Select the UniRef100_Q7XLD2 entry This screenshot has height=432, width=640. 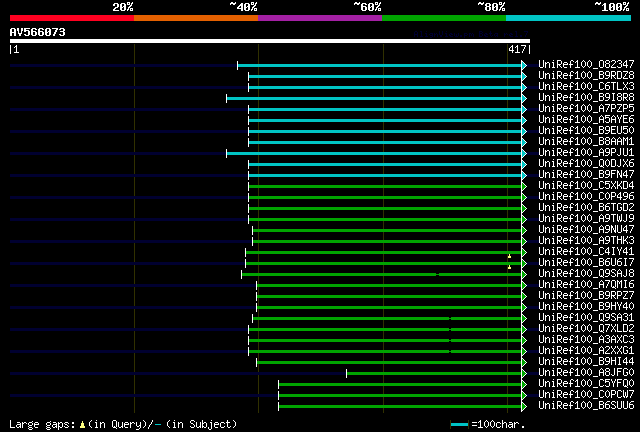pyautogui.click(x=586, y=329)
